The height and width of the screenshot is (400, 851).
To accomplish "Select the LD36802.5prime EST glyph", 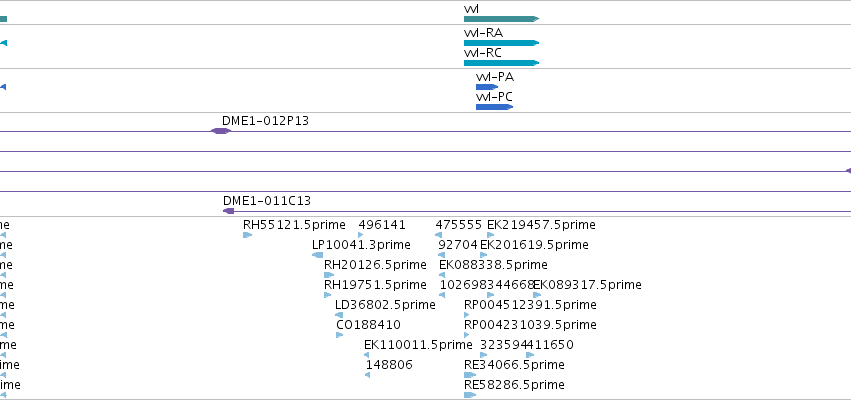I will click(339, 315).
